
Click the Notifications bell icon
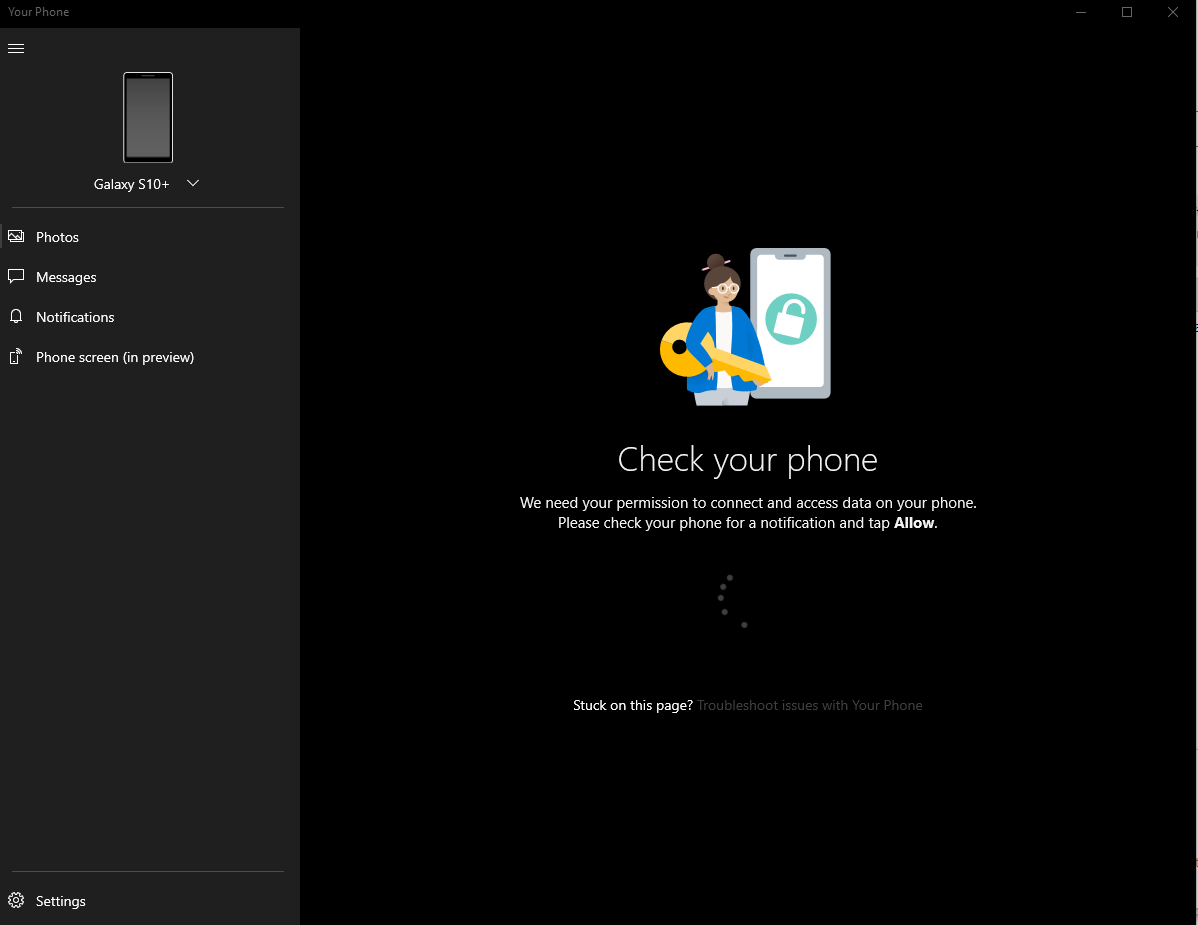click(x=16, y=317)
